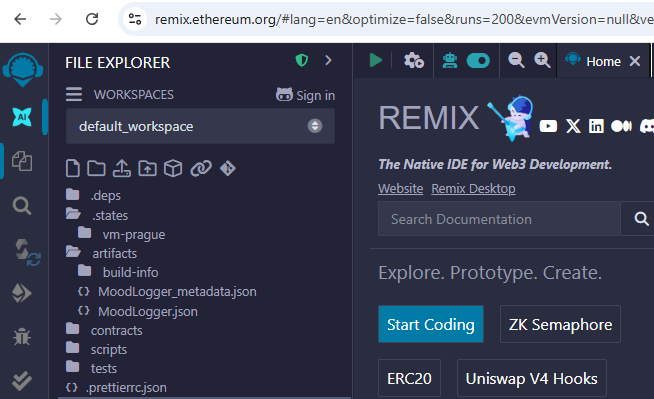Image resolution: width=654 pixels, height=399 pixels.
Task: Click the chain link icon in file toolbar
Action: [x=201, y=168]
